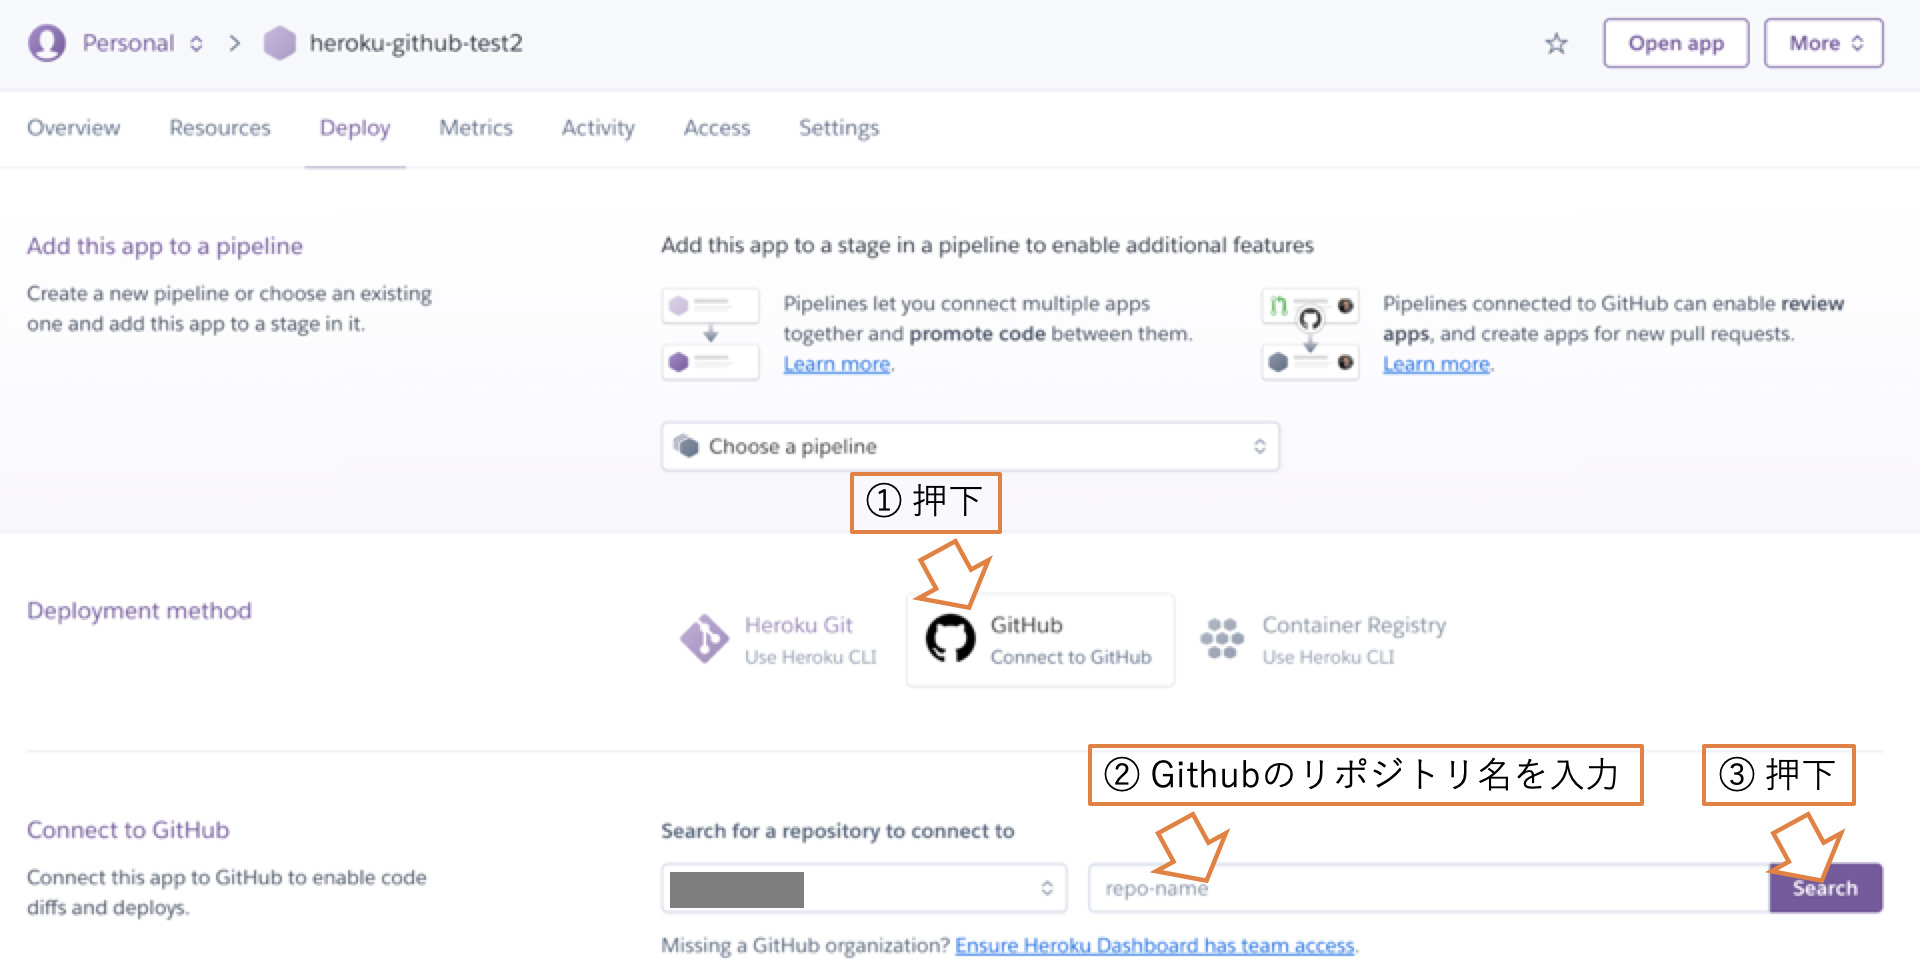Open the Choose a pipeline dropdown
1920x976 pixels.
[x=969, y=446]
